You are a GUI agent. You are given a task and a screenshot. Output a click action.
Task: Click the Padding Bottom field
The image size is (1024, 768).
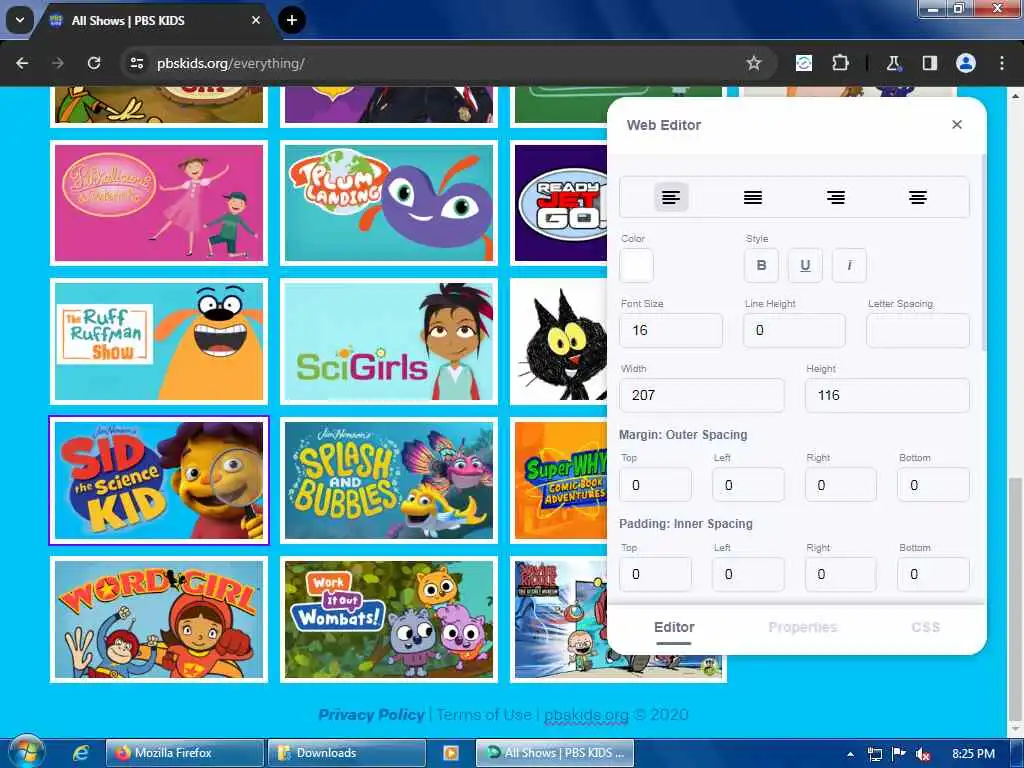click(933, 574)
